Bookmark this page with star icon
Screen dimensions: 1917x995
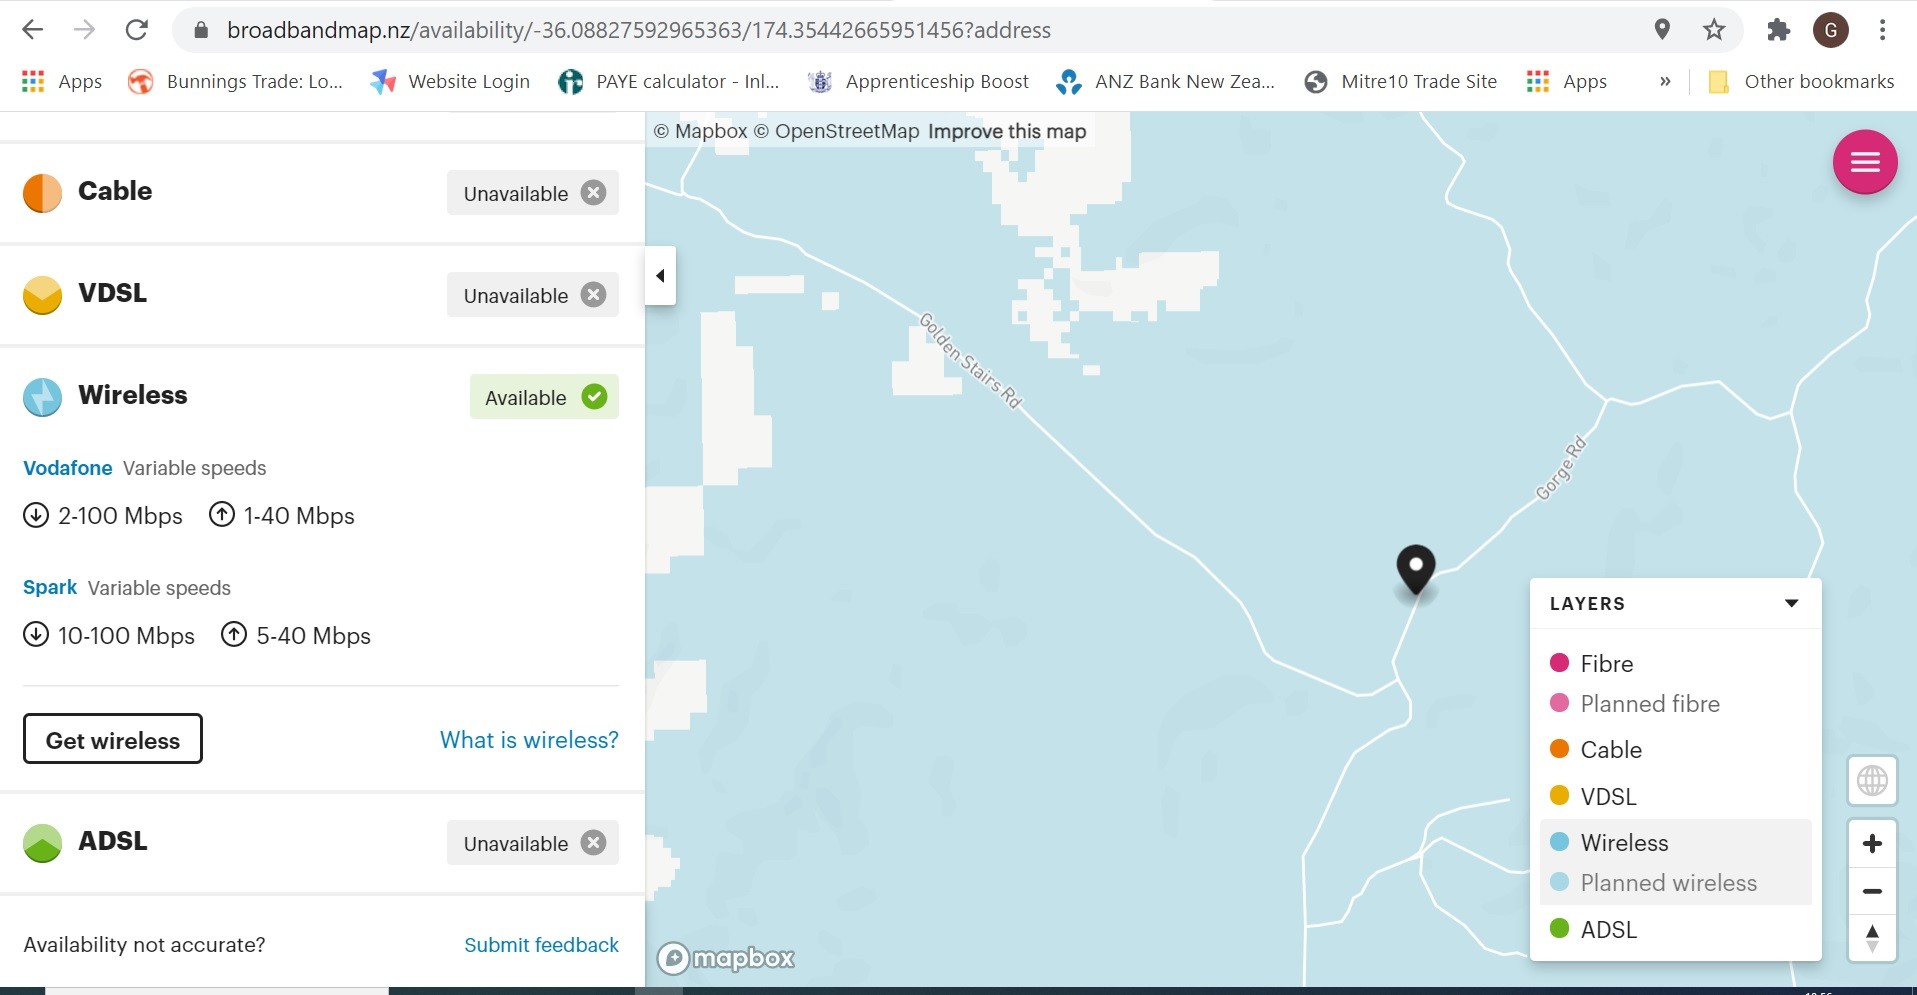click(x=1714, y=30)
